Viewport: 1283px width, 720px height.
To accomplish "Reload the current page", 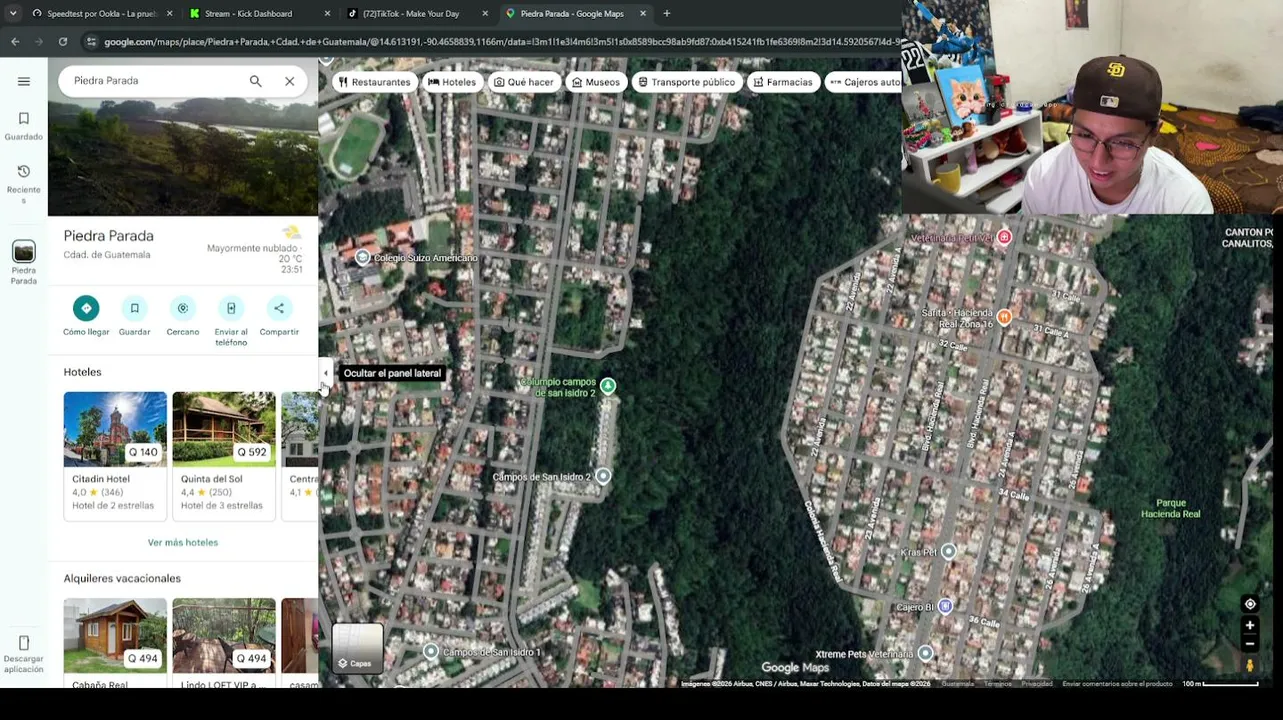I will point(63,42).
